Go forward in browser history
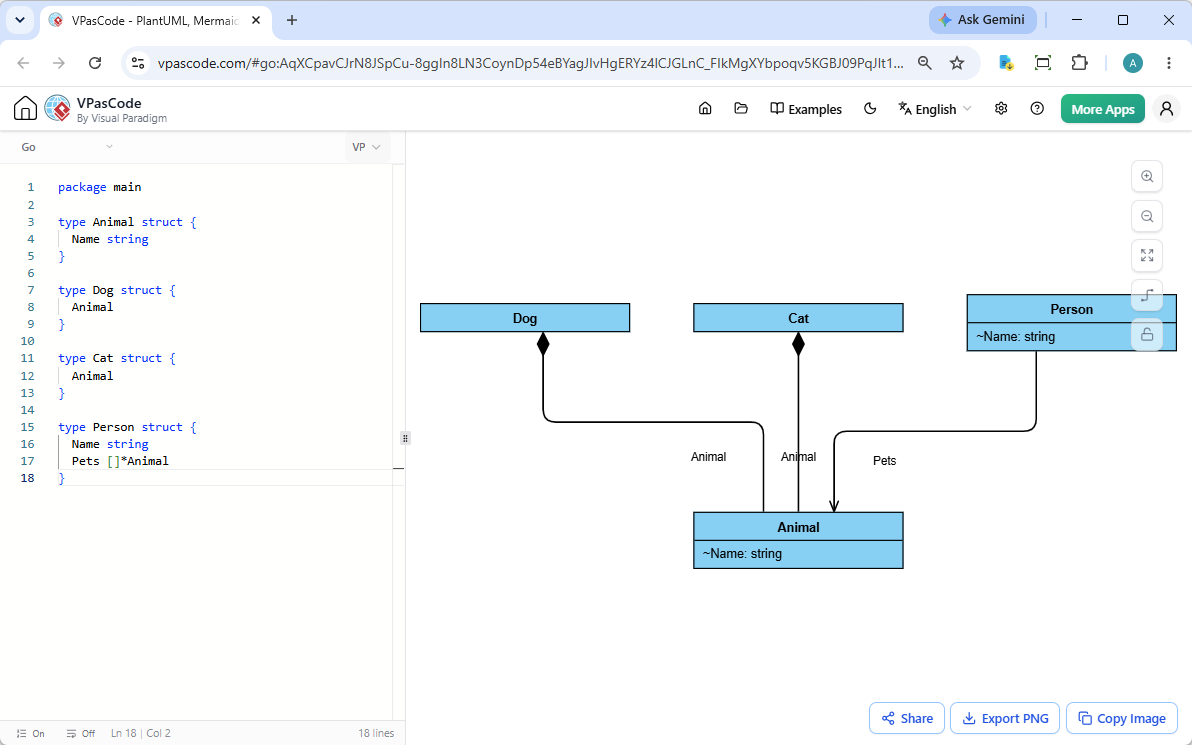Viewport: 1192px width, 745px height. pos(59,63)
